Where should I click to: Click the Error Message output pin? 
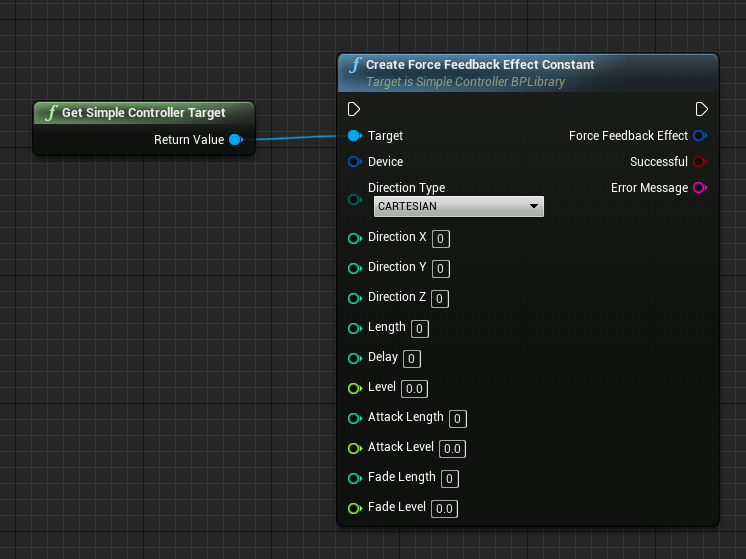click(x=699, y=188)
